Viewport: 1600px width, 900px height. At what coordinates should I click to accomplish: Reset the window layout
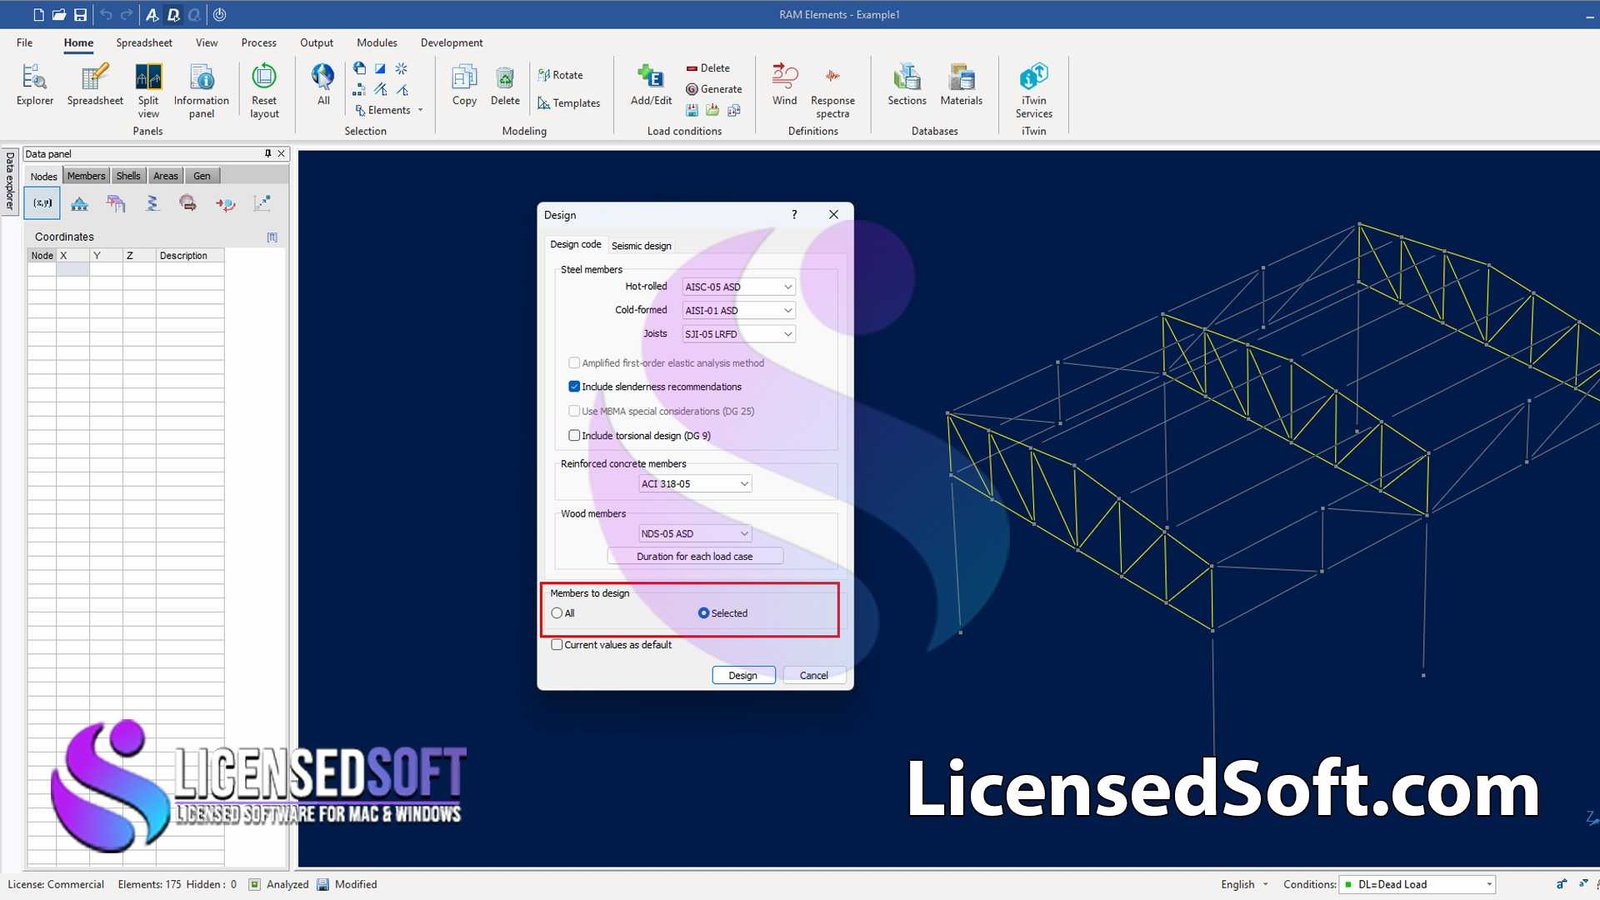[264, 90]
